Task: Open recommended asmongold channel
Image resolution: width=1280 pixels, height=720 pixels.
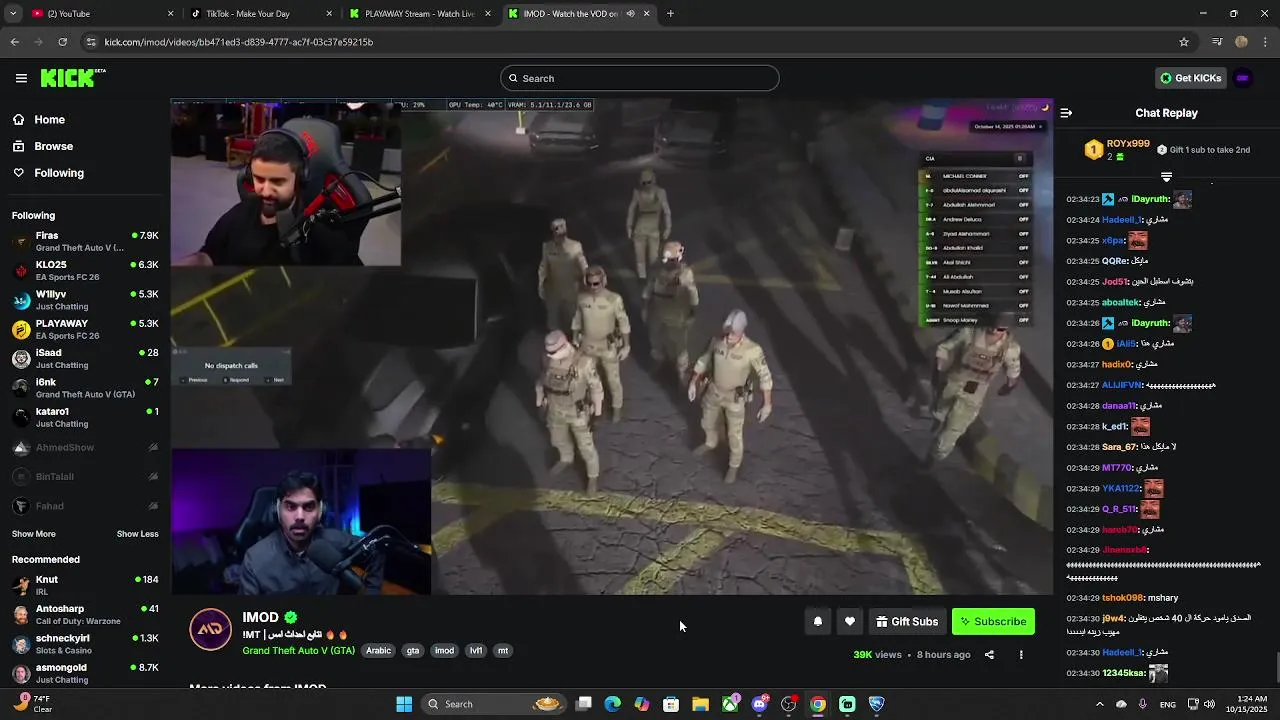Action: pos(85,673)
